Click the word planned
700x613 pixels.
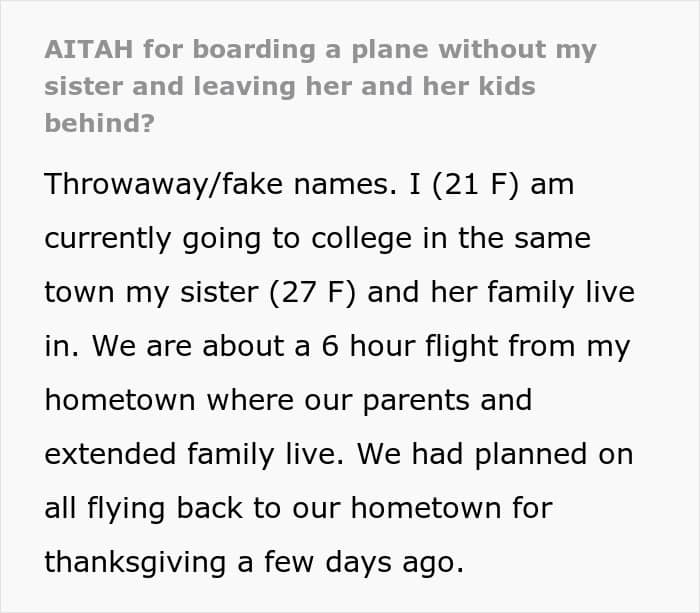[530, 455]
